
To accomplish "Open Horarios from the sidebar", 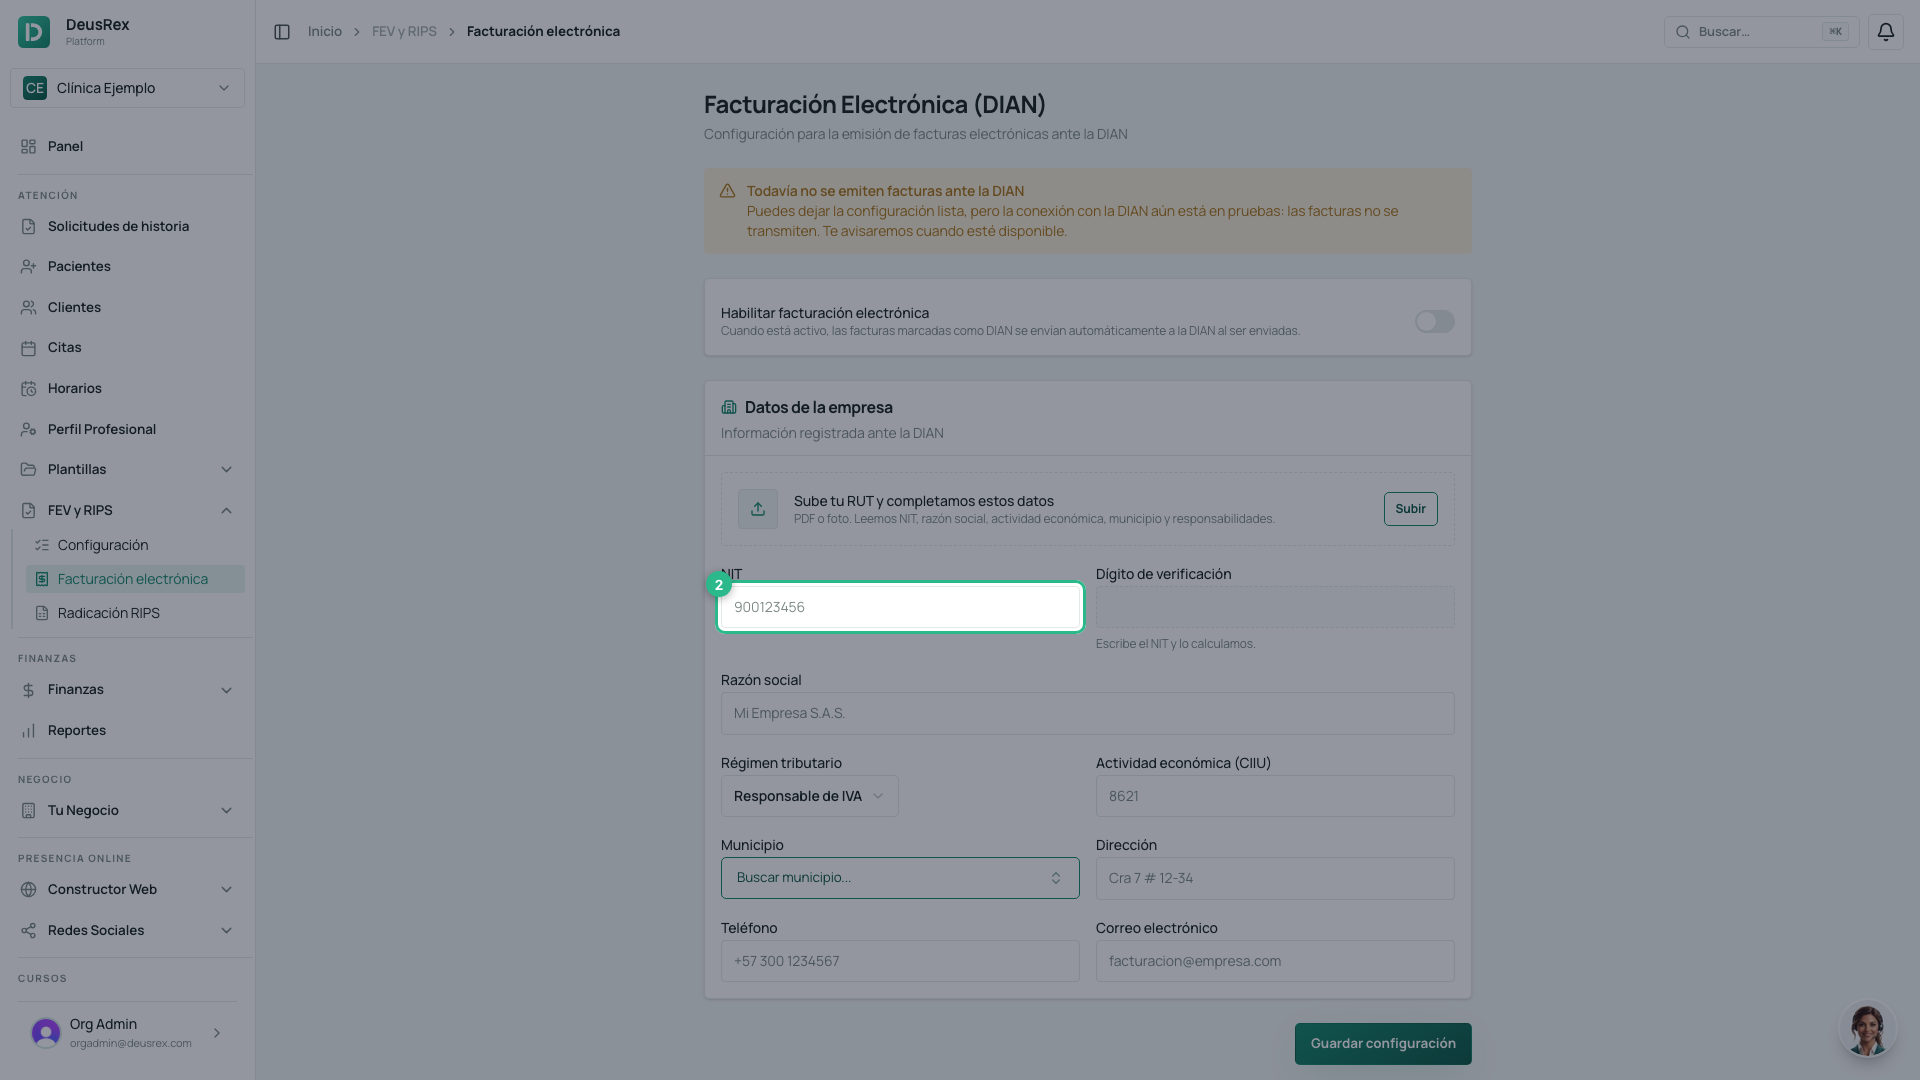I will pyautogui.click(x=127, y=389).
